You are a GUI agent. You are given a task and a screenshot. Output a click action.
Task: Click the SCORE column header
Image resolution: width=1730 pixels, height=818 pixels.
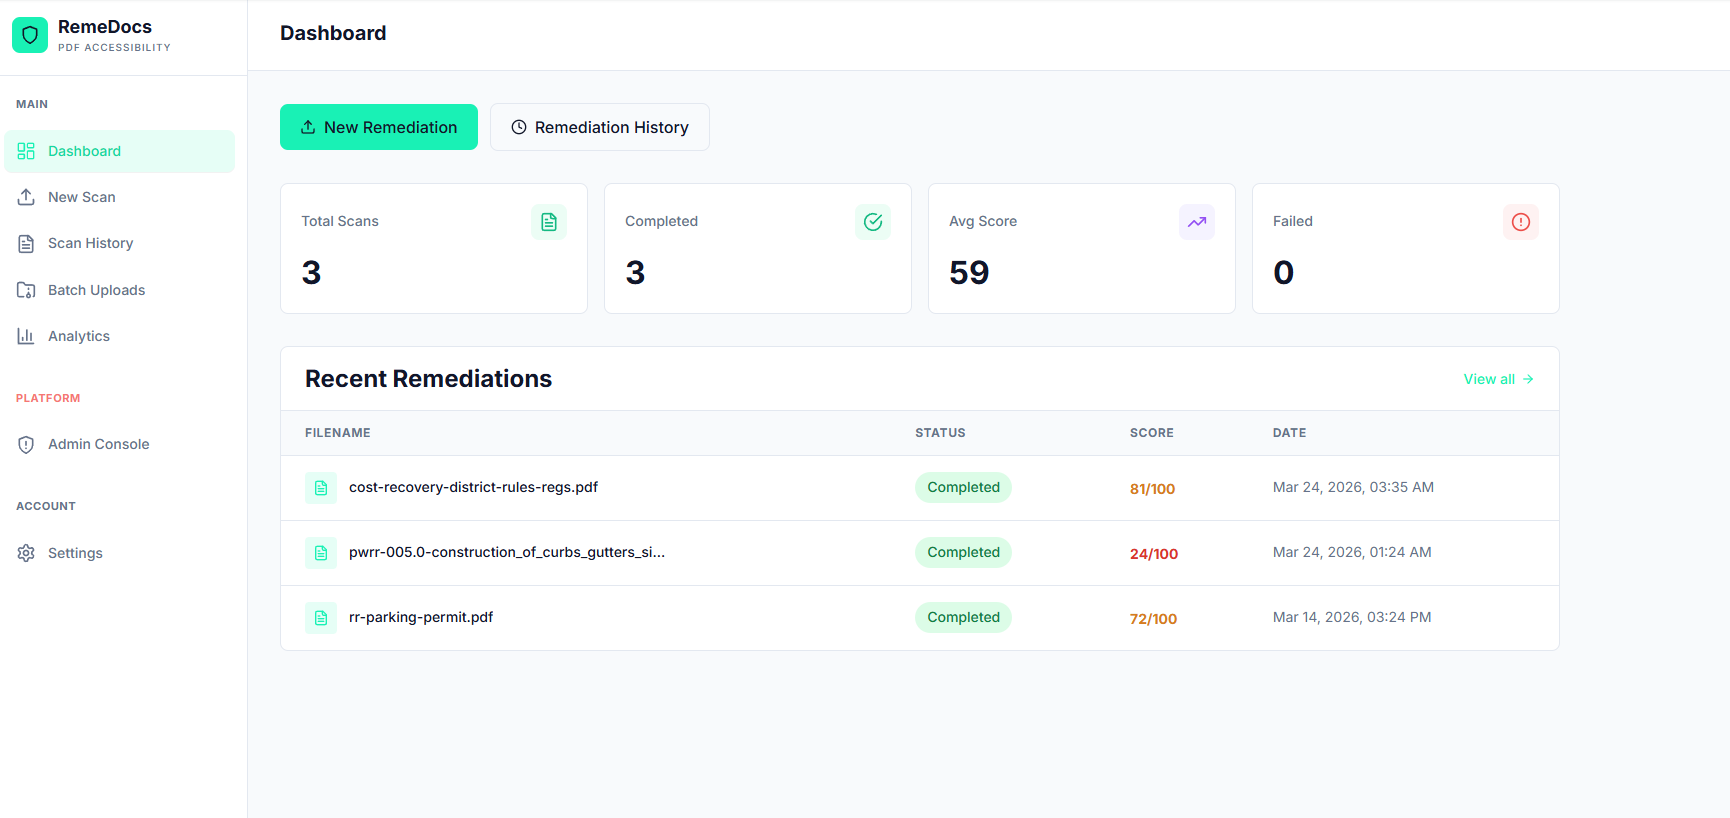[1152, 433]
